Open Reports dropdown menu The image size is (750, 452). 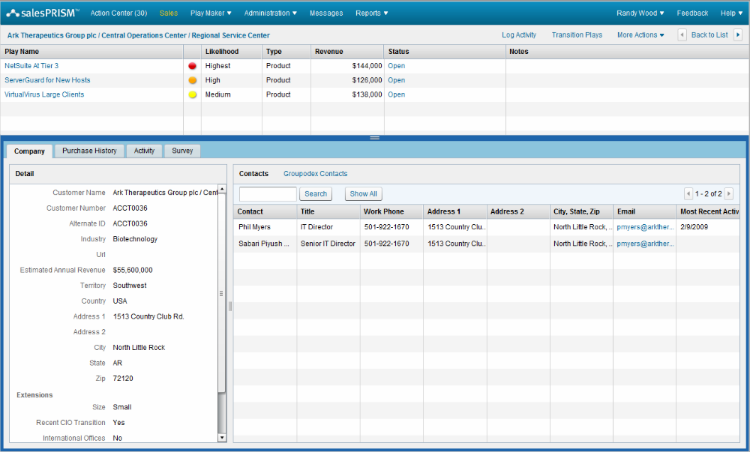[372, 13]
